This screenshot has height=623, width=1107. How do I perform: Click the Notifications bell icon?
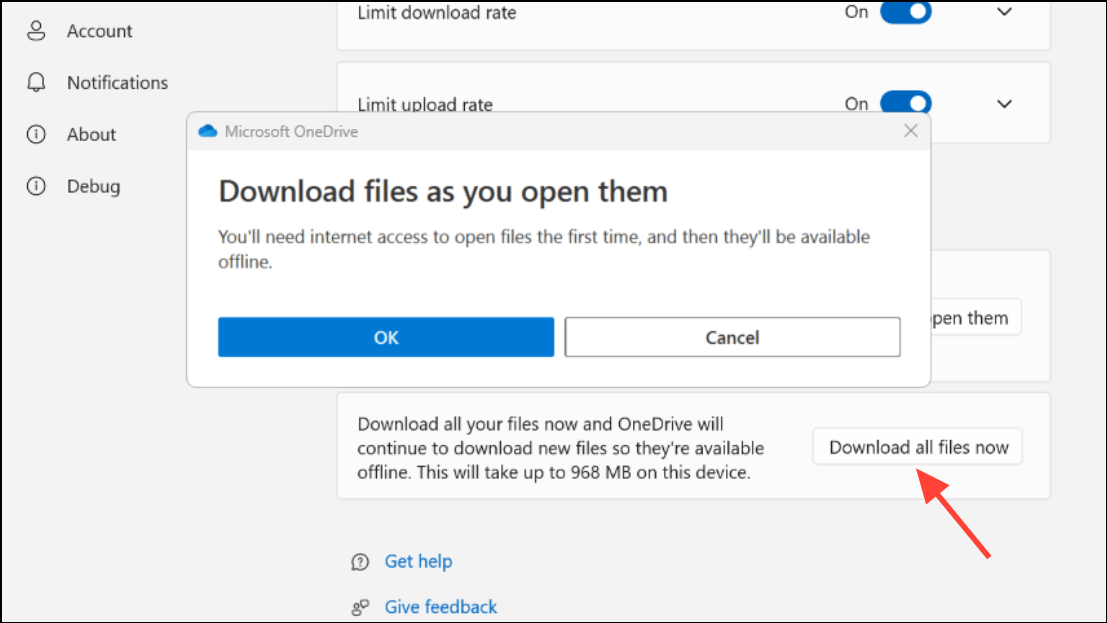(36, 82)
